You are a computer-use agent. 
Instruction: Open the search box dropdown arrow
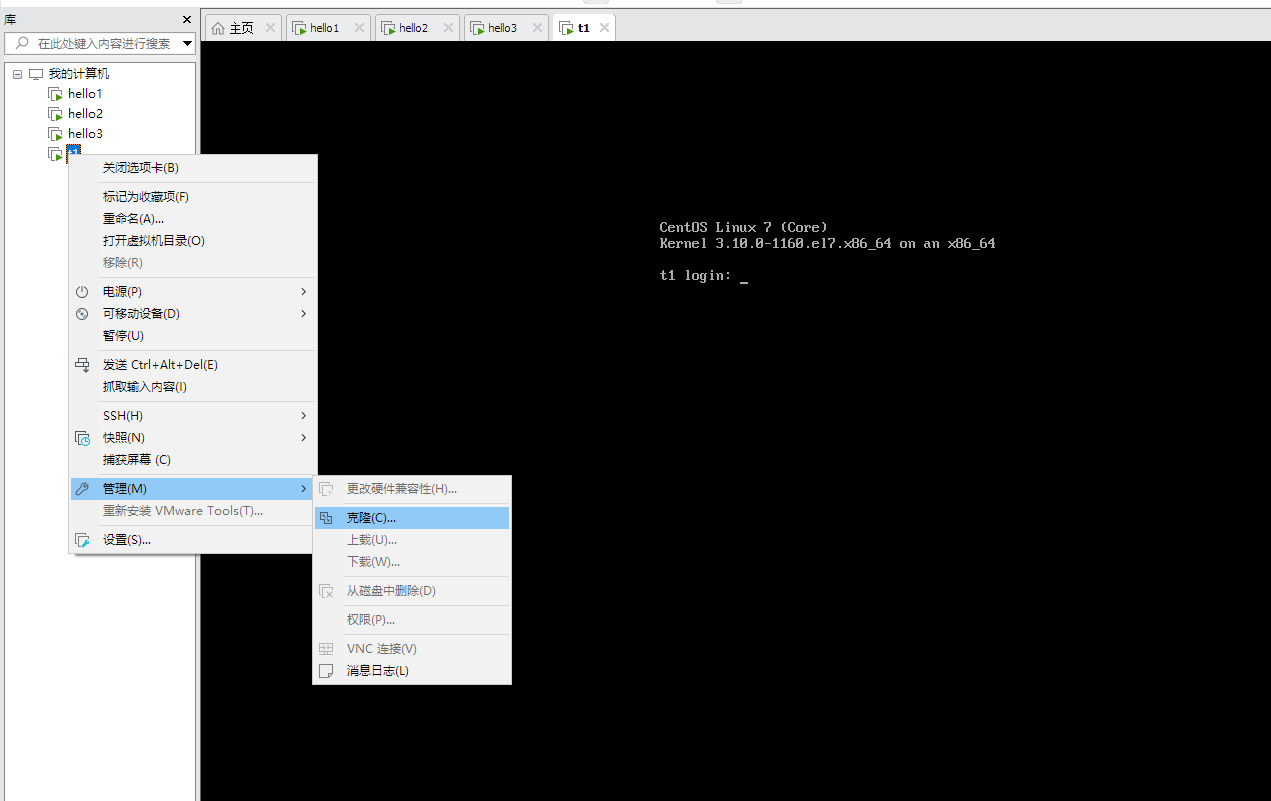tap(187, 44)
